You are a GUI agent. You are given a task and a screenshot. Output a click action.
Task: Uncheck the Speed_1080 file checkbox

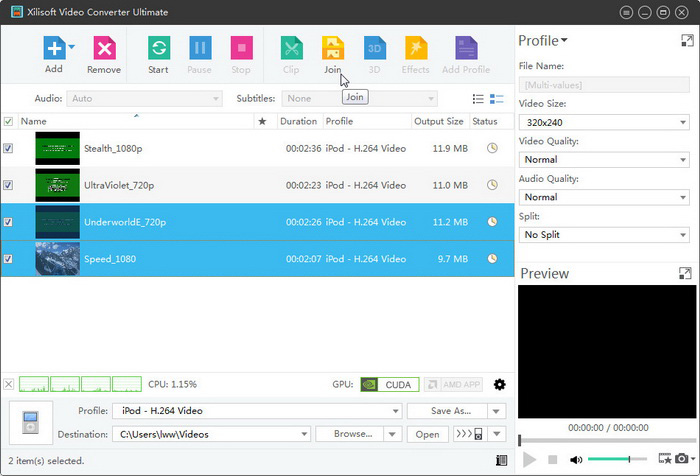point(8,259)
